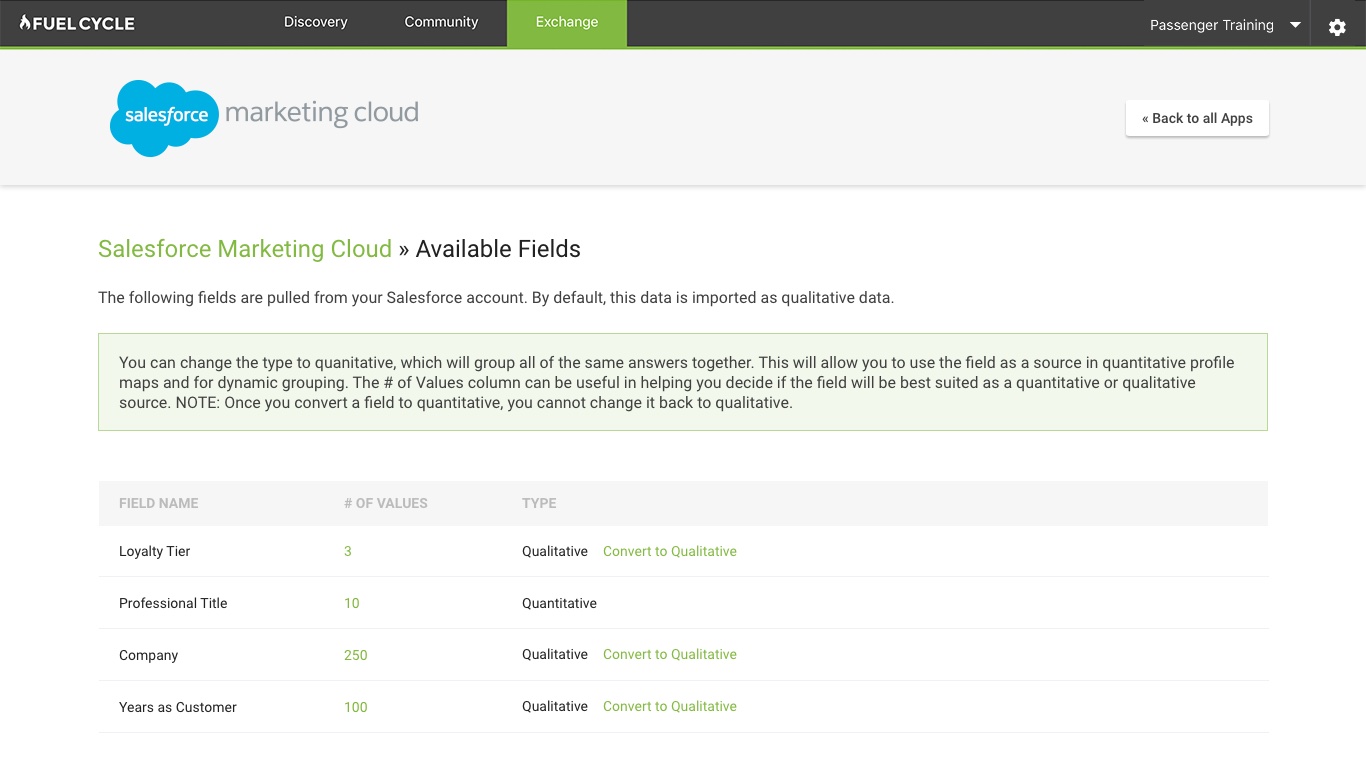This screenshot has height=783, width=1366.
Task: Convert the Loyalty Tier field type
Action: (670, 551)
